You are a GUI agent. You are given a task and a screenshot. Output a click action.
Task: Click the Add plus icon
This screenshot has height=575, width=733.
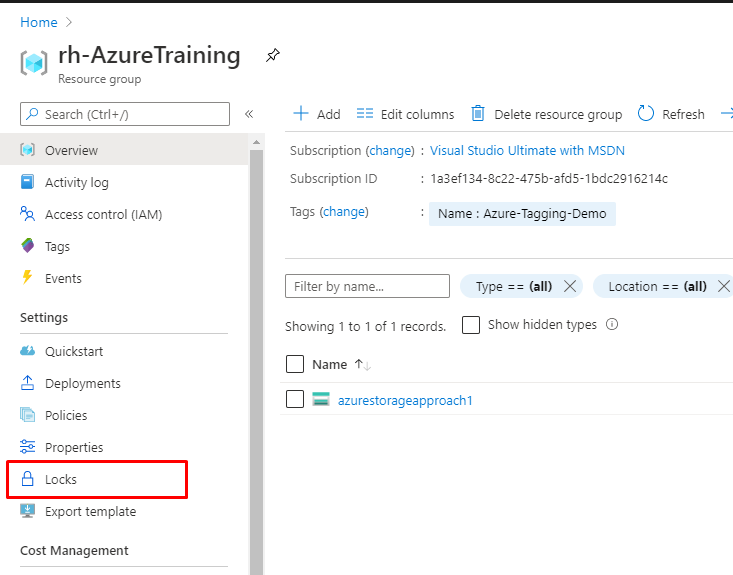click(301, 114)
